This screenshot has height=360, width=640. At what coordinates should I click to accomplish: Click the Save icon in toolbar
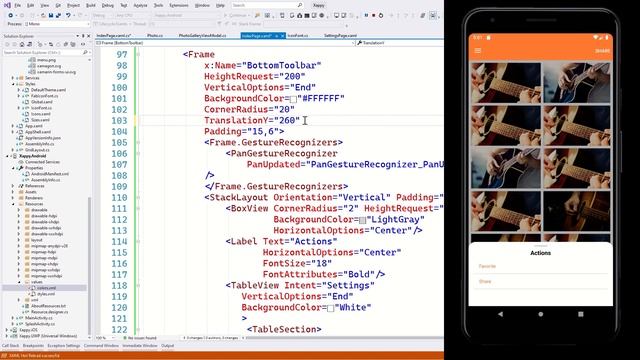[51, 15]
